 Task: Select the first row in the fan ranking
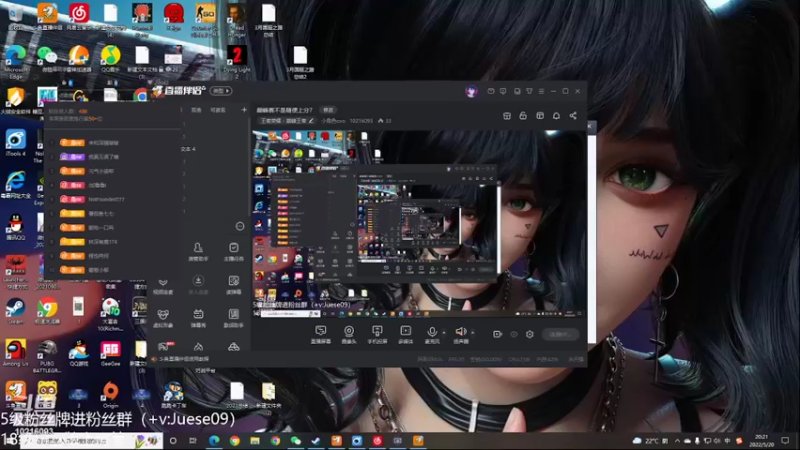(112, 143)
